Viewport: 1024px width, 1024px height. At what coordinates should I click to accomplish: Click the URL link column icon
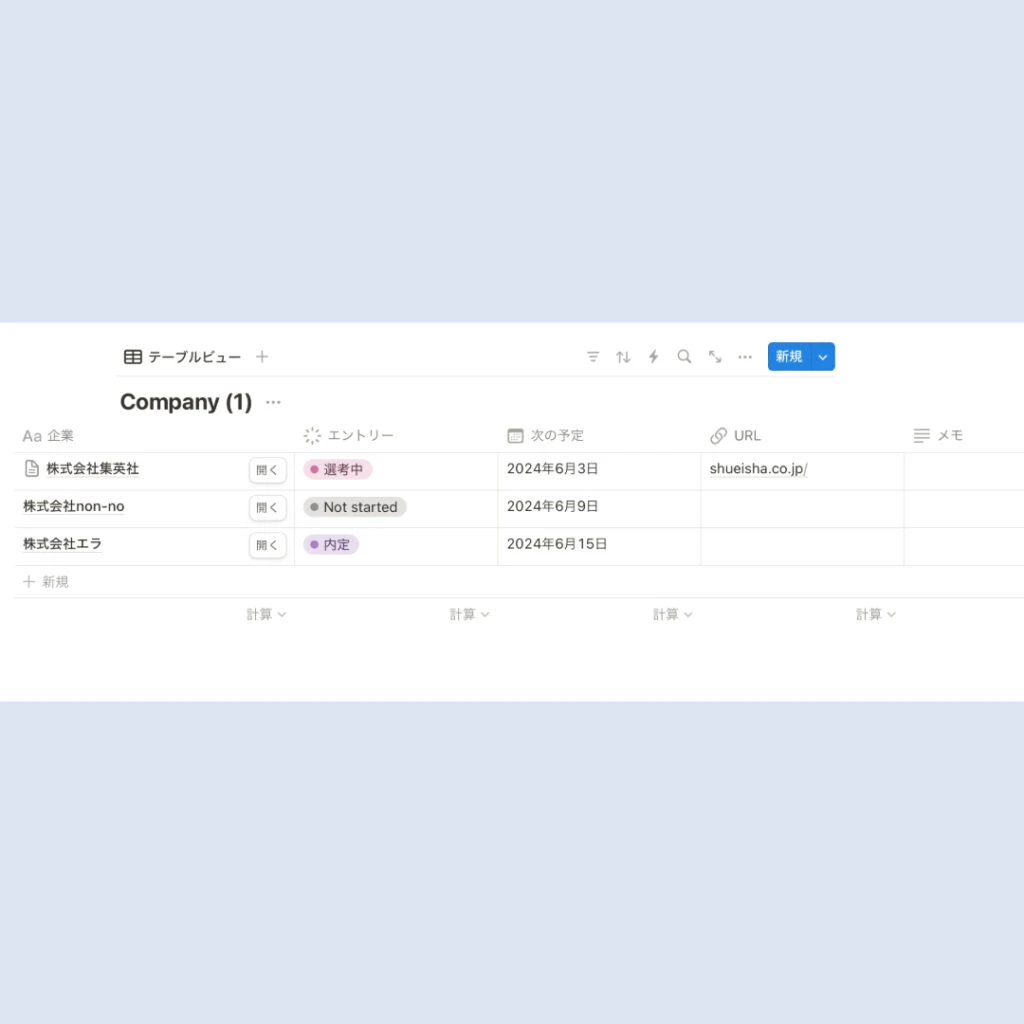click(718, 436)
